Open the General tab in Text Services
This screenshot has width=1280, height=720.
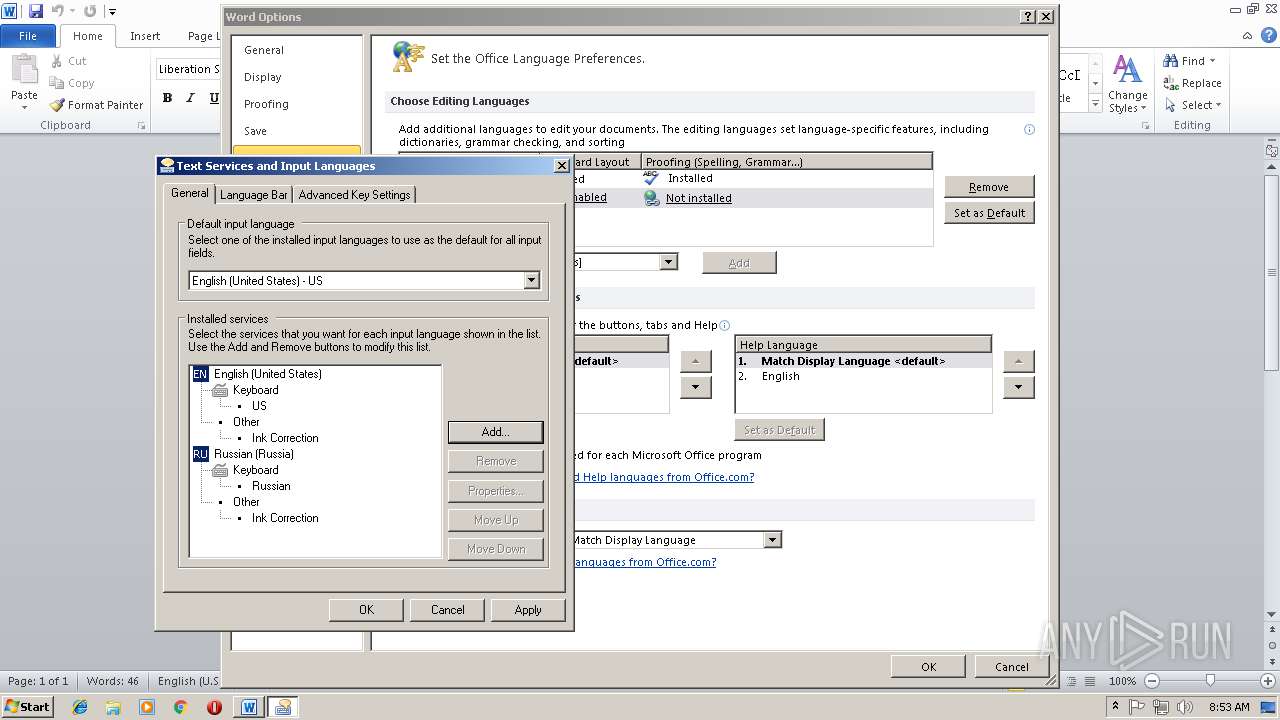(189, 193)
